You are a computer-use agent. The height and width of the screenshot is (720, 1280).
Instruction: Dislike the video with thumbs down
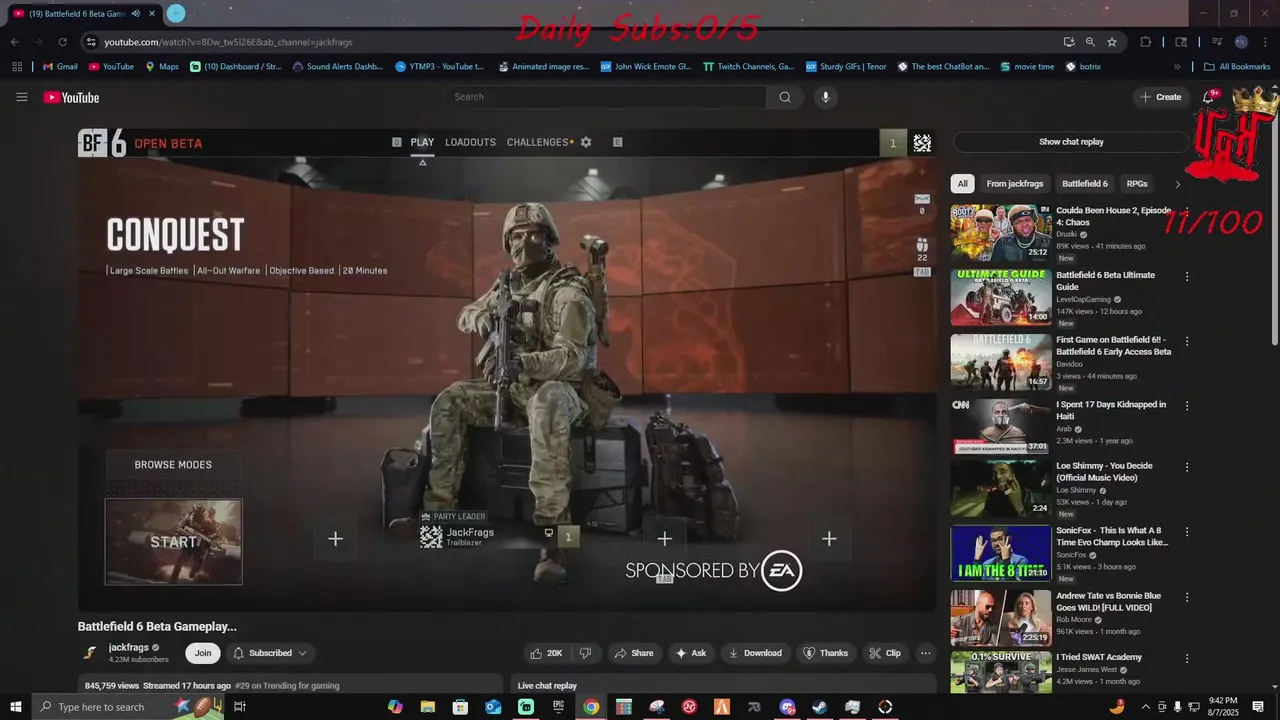pyautogui.click(x=585, y=653)
